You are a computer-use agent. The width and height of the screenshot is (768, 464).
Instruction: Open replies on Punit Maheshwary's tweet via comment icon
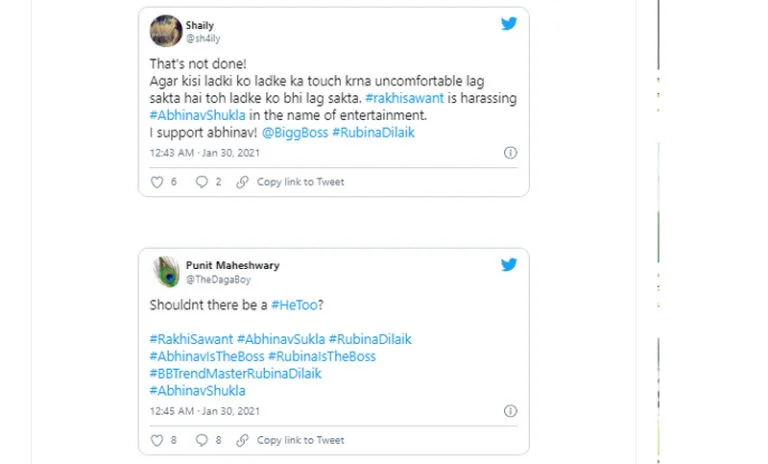(x=202, y=440)
